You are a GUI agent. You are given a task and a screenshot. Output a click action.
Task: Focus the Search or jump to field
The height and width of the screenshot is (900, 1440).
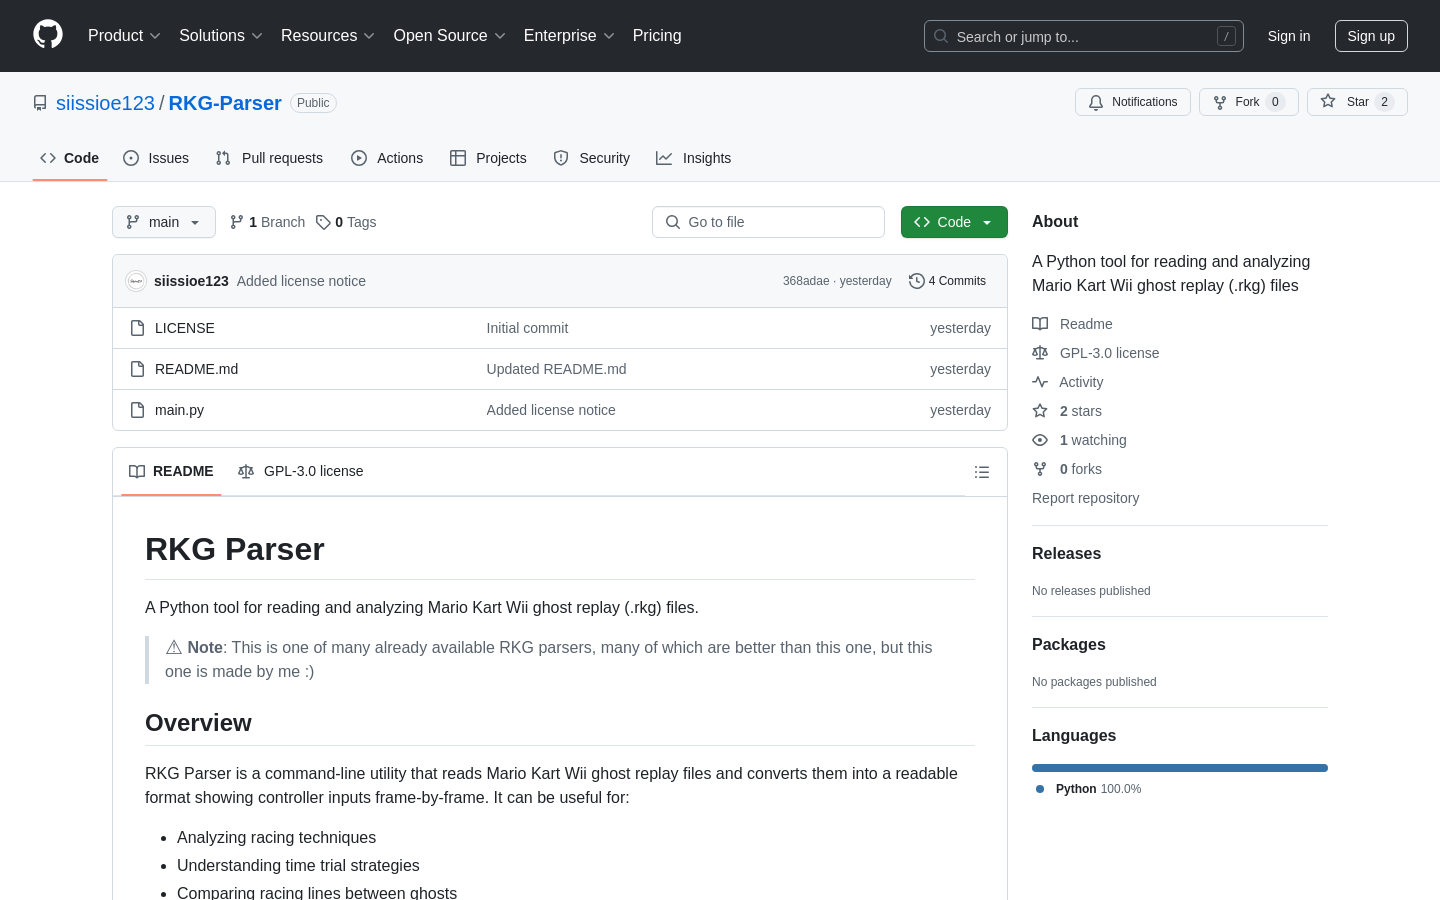1084,36
